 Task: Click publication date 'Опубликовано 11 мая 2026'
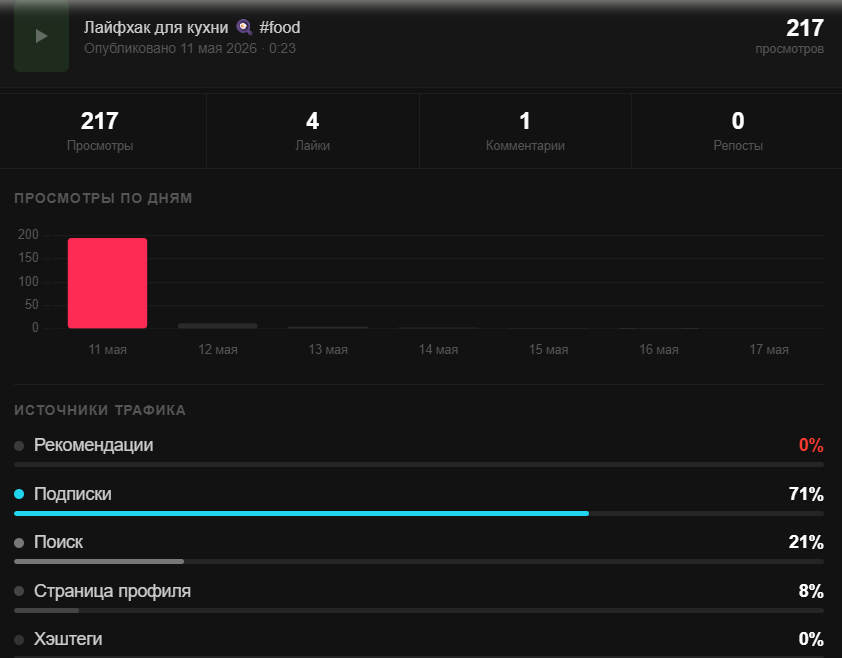click(170, 48)
